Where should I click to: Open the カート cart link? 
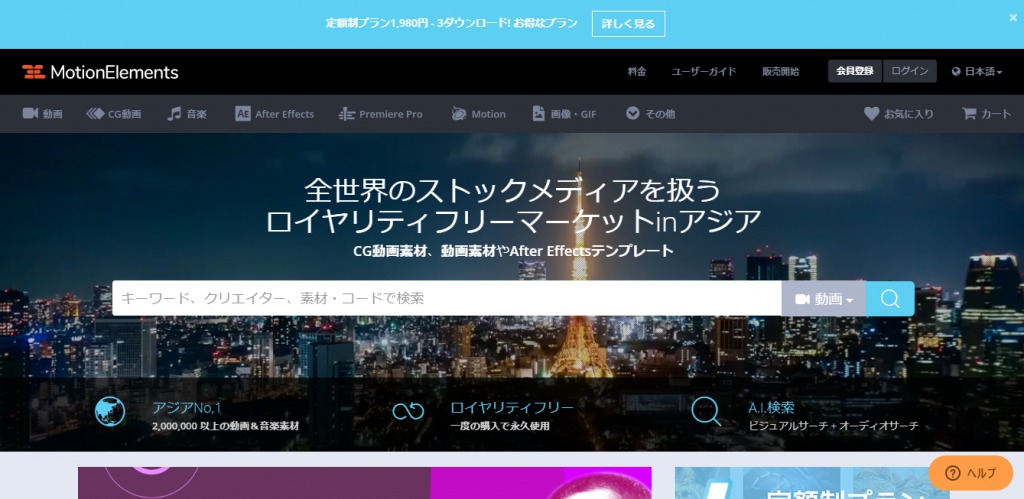pyautogui.click(x=987, y=114)
